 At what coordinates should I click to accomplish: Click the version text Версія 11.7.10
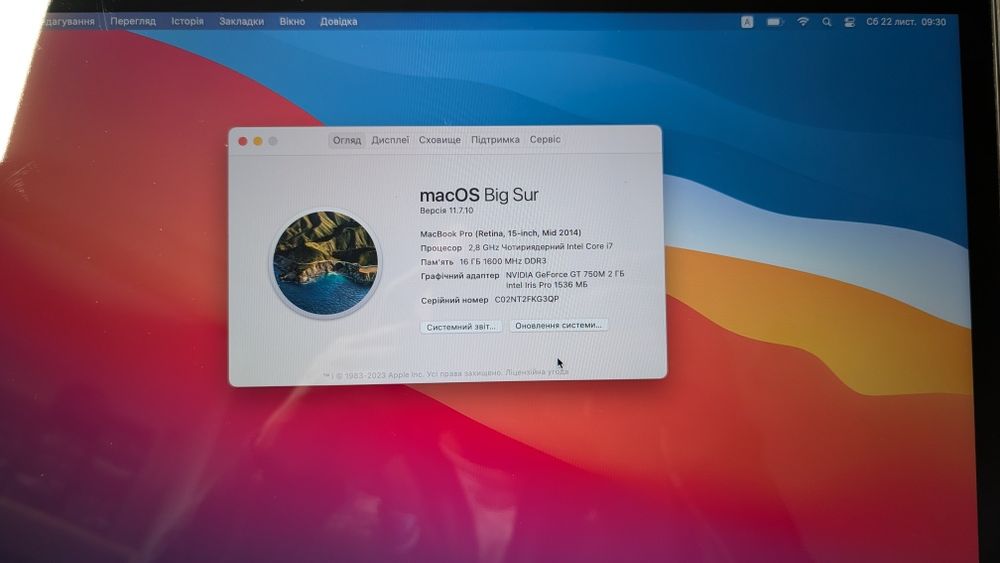tap(446, 210)
